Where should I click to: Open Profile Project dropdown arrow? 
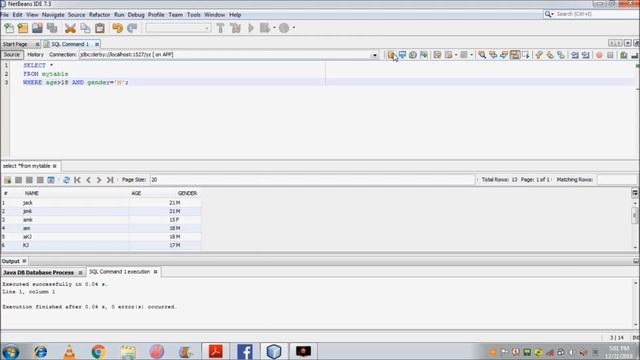click(293, 28)
